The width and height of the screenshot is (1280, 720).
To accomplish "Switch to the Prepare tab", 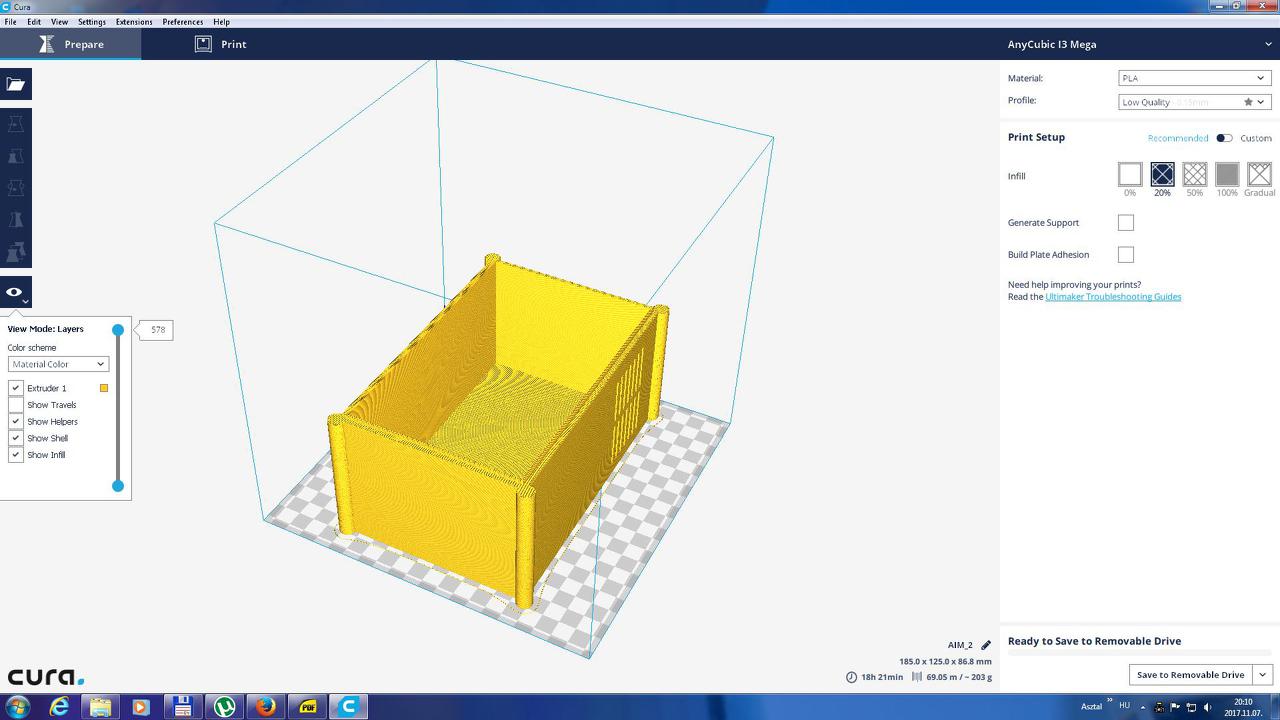I will click(x=70, y=44).
